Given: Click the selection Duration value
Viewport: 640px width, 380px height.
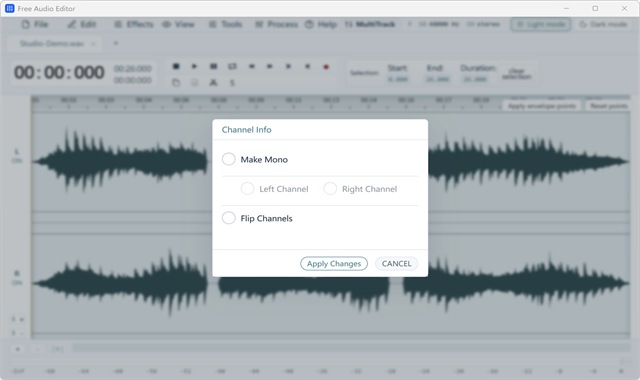Looking at the screenshot, I should pyautogui.click(x=475, y=79).
